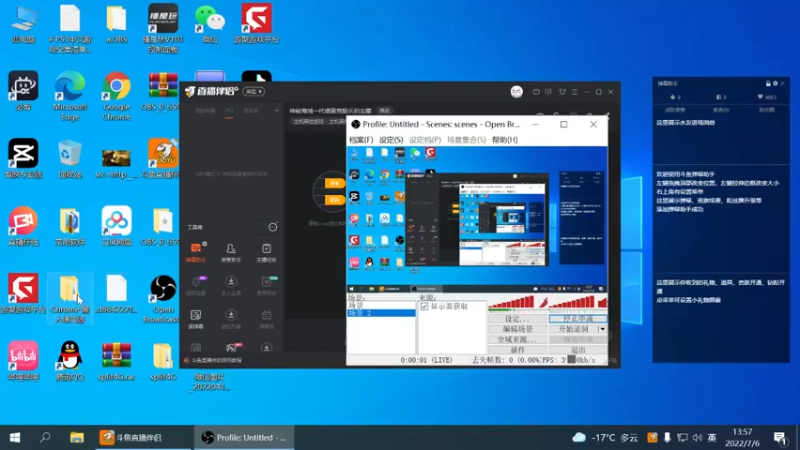Open 主播任务 checklist icon in Douyu toolbox
The width and height of the screenshot is (800, 450).
266,252
